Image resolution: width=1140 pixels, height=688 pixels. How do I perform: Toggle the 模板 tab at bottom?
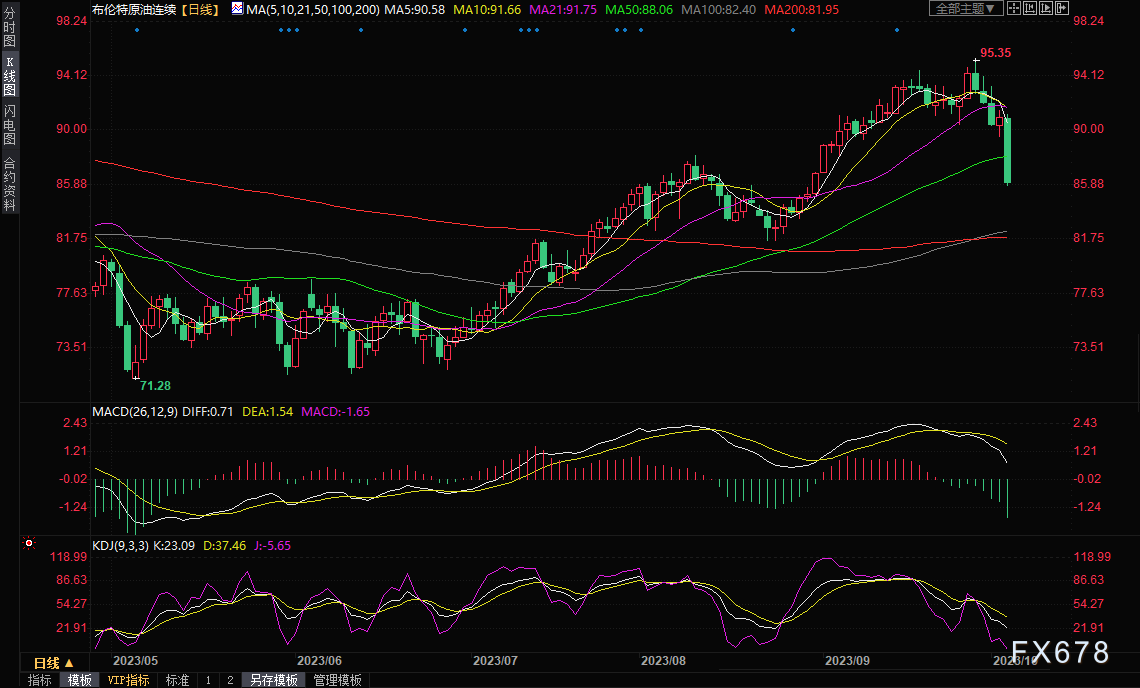click(79, 680)
